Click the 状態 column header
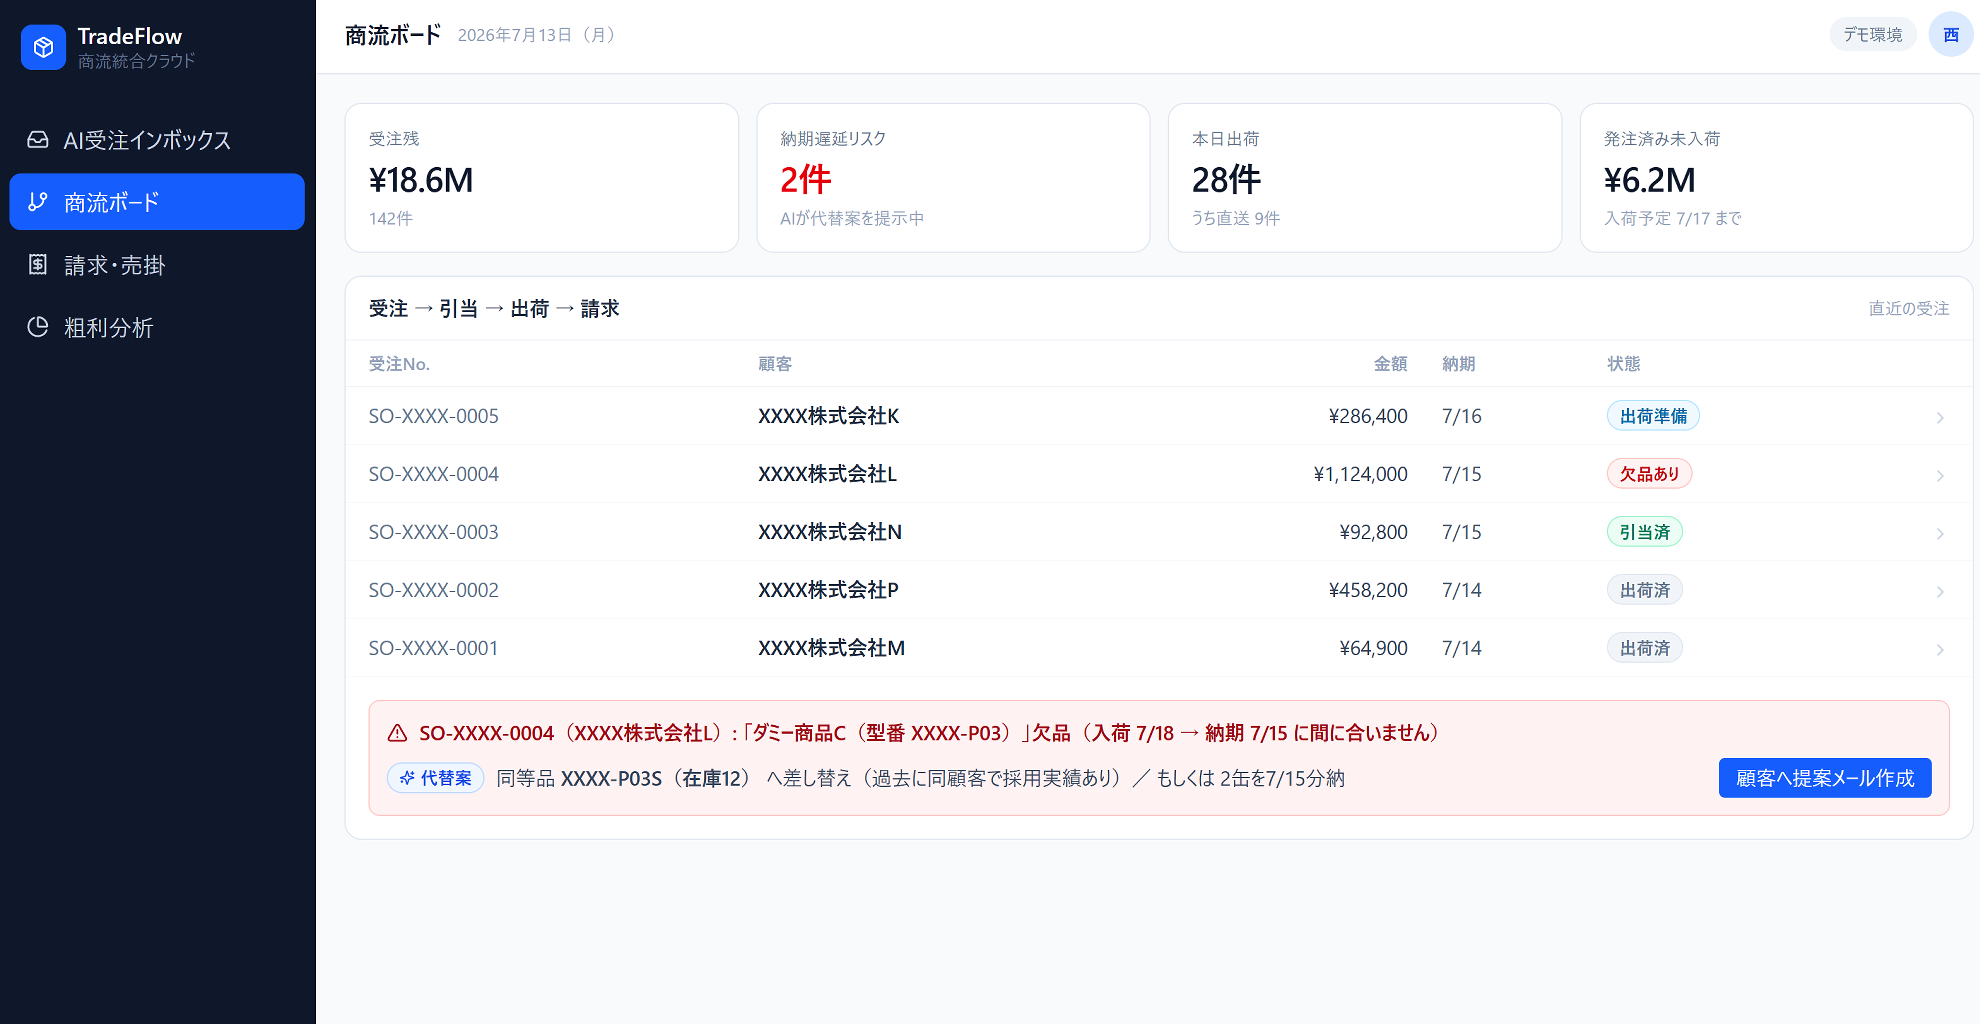This screenshot has height=1024, width=1980. point(1624,364)
